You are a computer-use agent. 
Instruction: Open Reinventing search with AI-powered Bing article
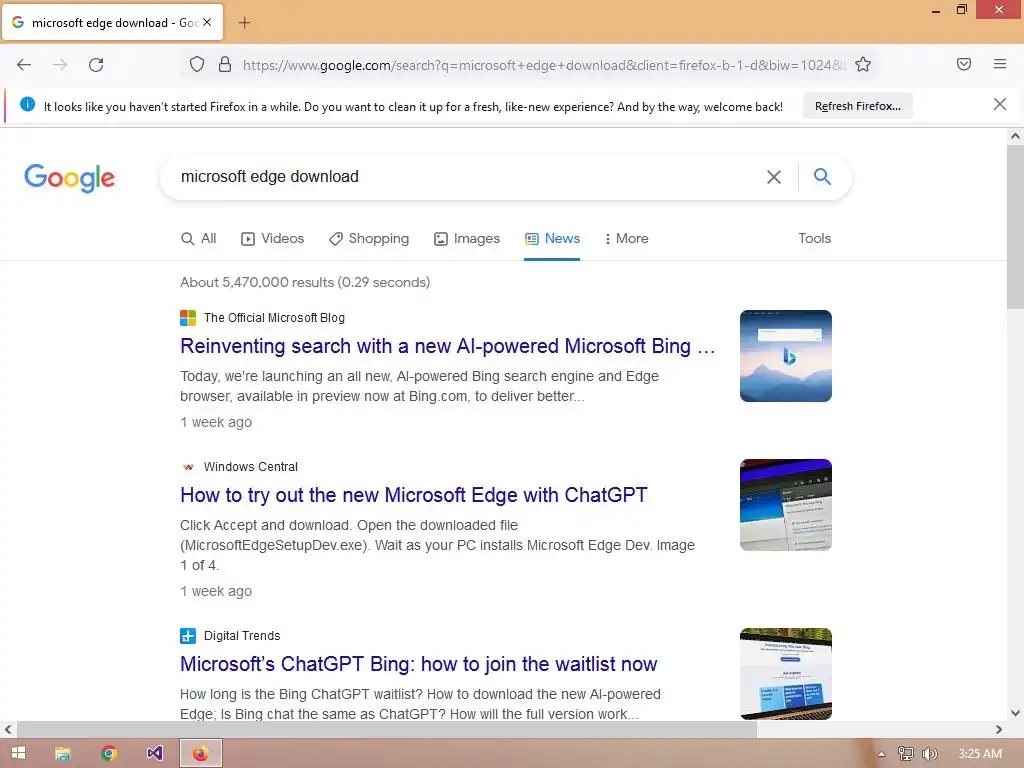point(447,346)
